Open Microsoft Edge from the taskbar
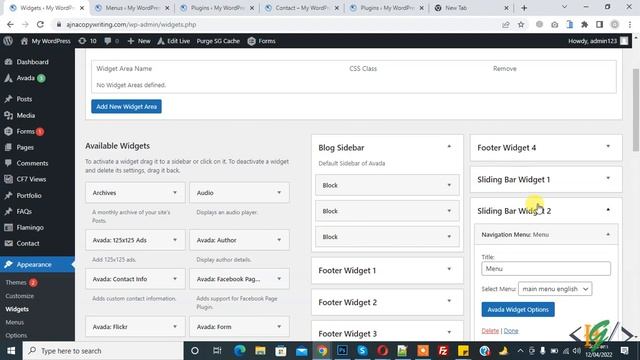The image size is (640, 360). (240, 351)
